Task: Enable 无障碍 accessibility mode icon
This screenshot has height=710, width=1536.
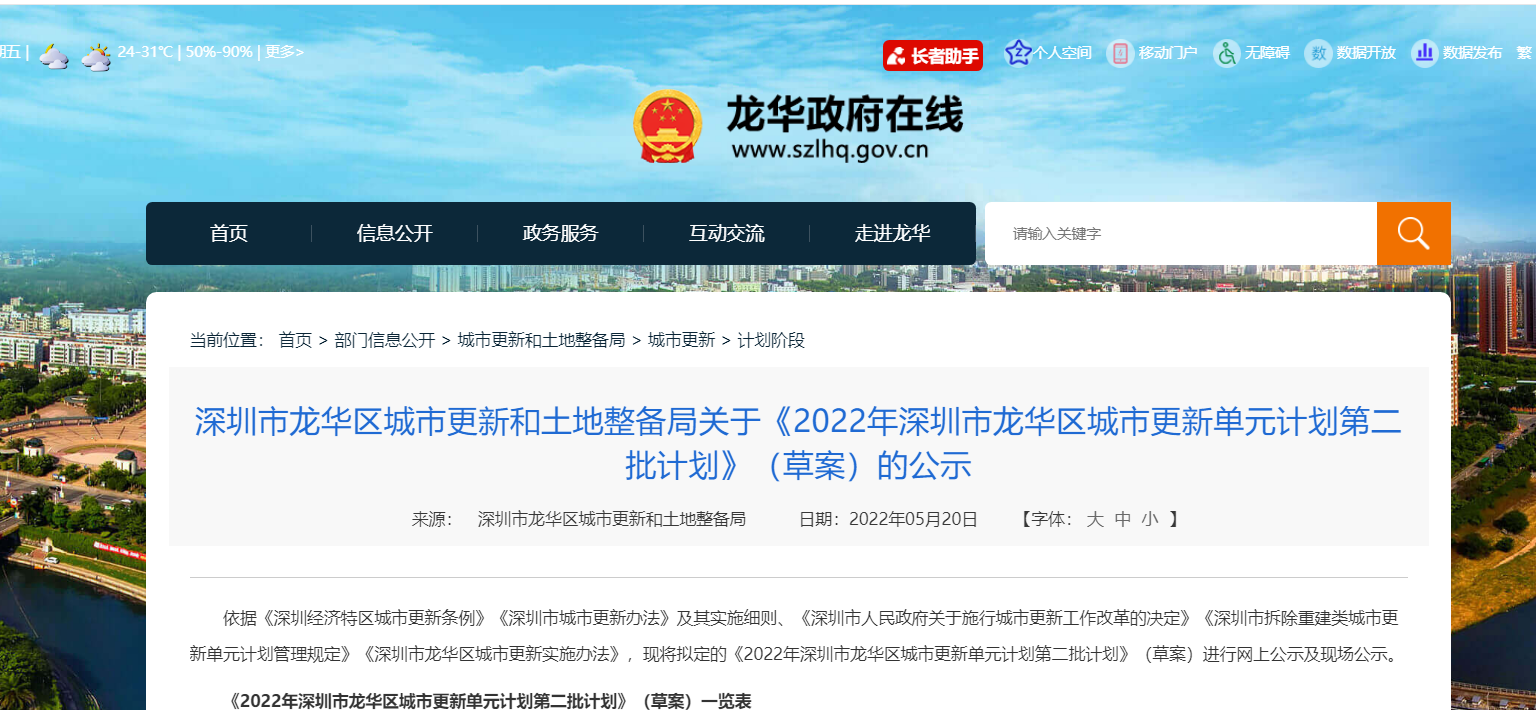Action: click(1226, 53)
